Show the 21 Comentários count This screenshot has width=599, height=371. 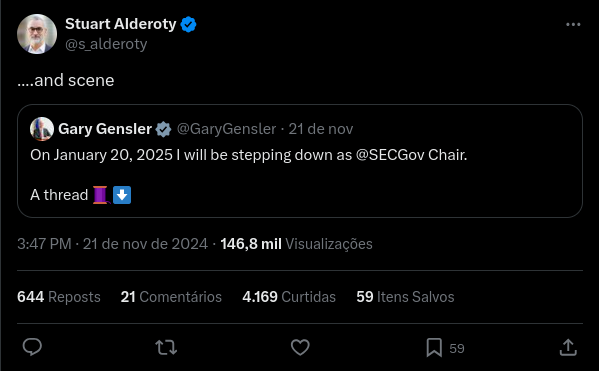(171, 297)
